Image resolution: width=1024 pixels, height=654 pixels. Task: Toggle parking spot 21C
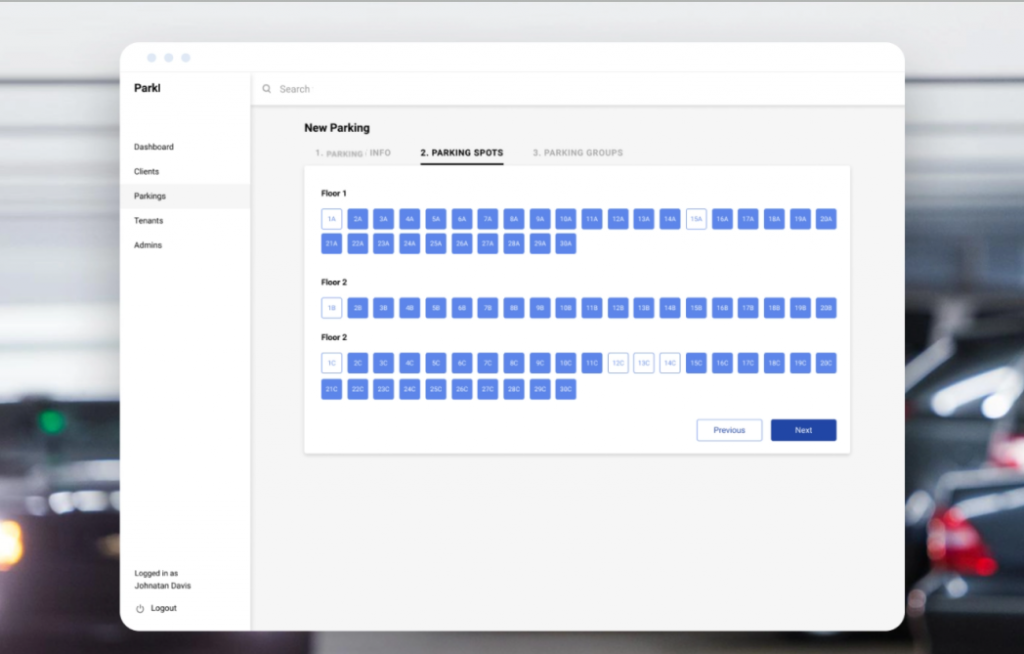332,389
